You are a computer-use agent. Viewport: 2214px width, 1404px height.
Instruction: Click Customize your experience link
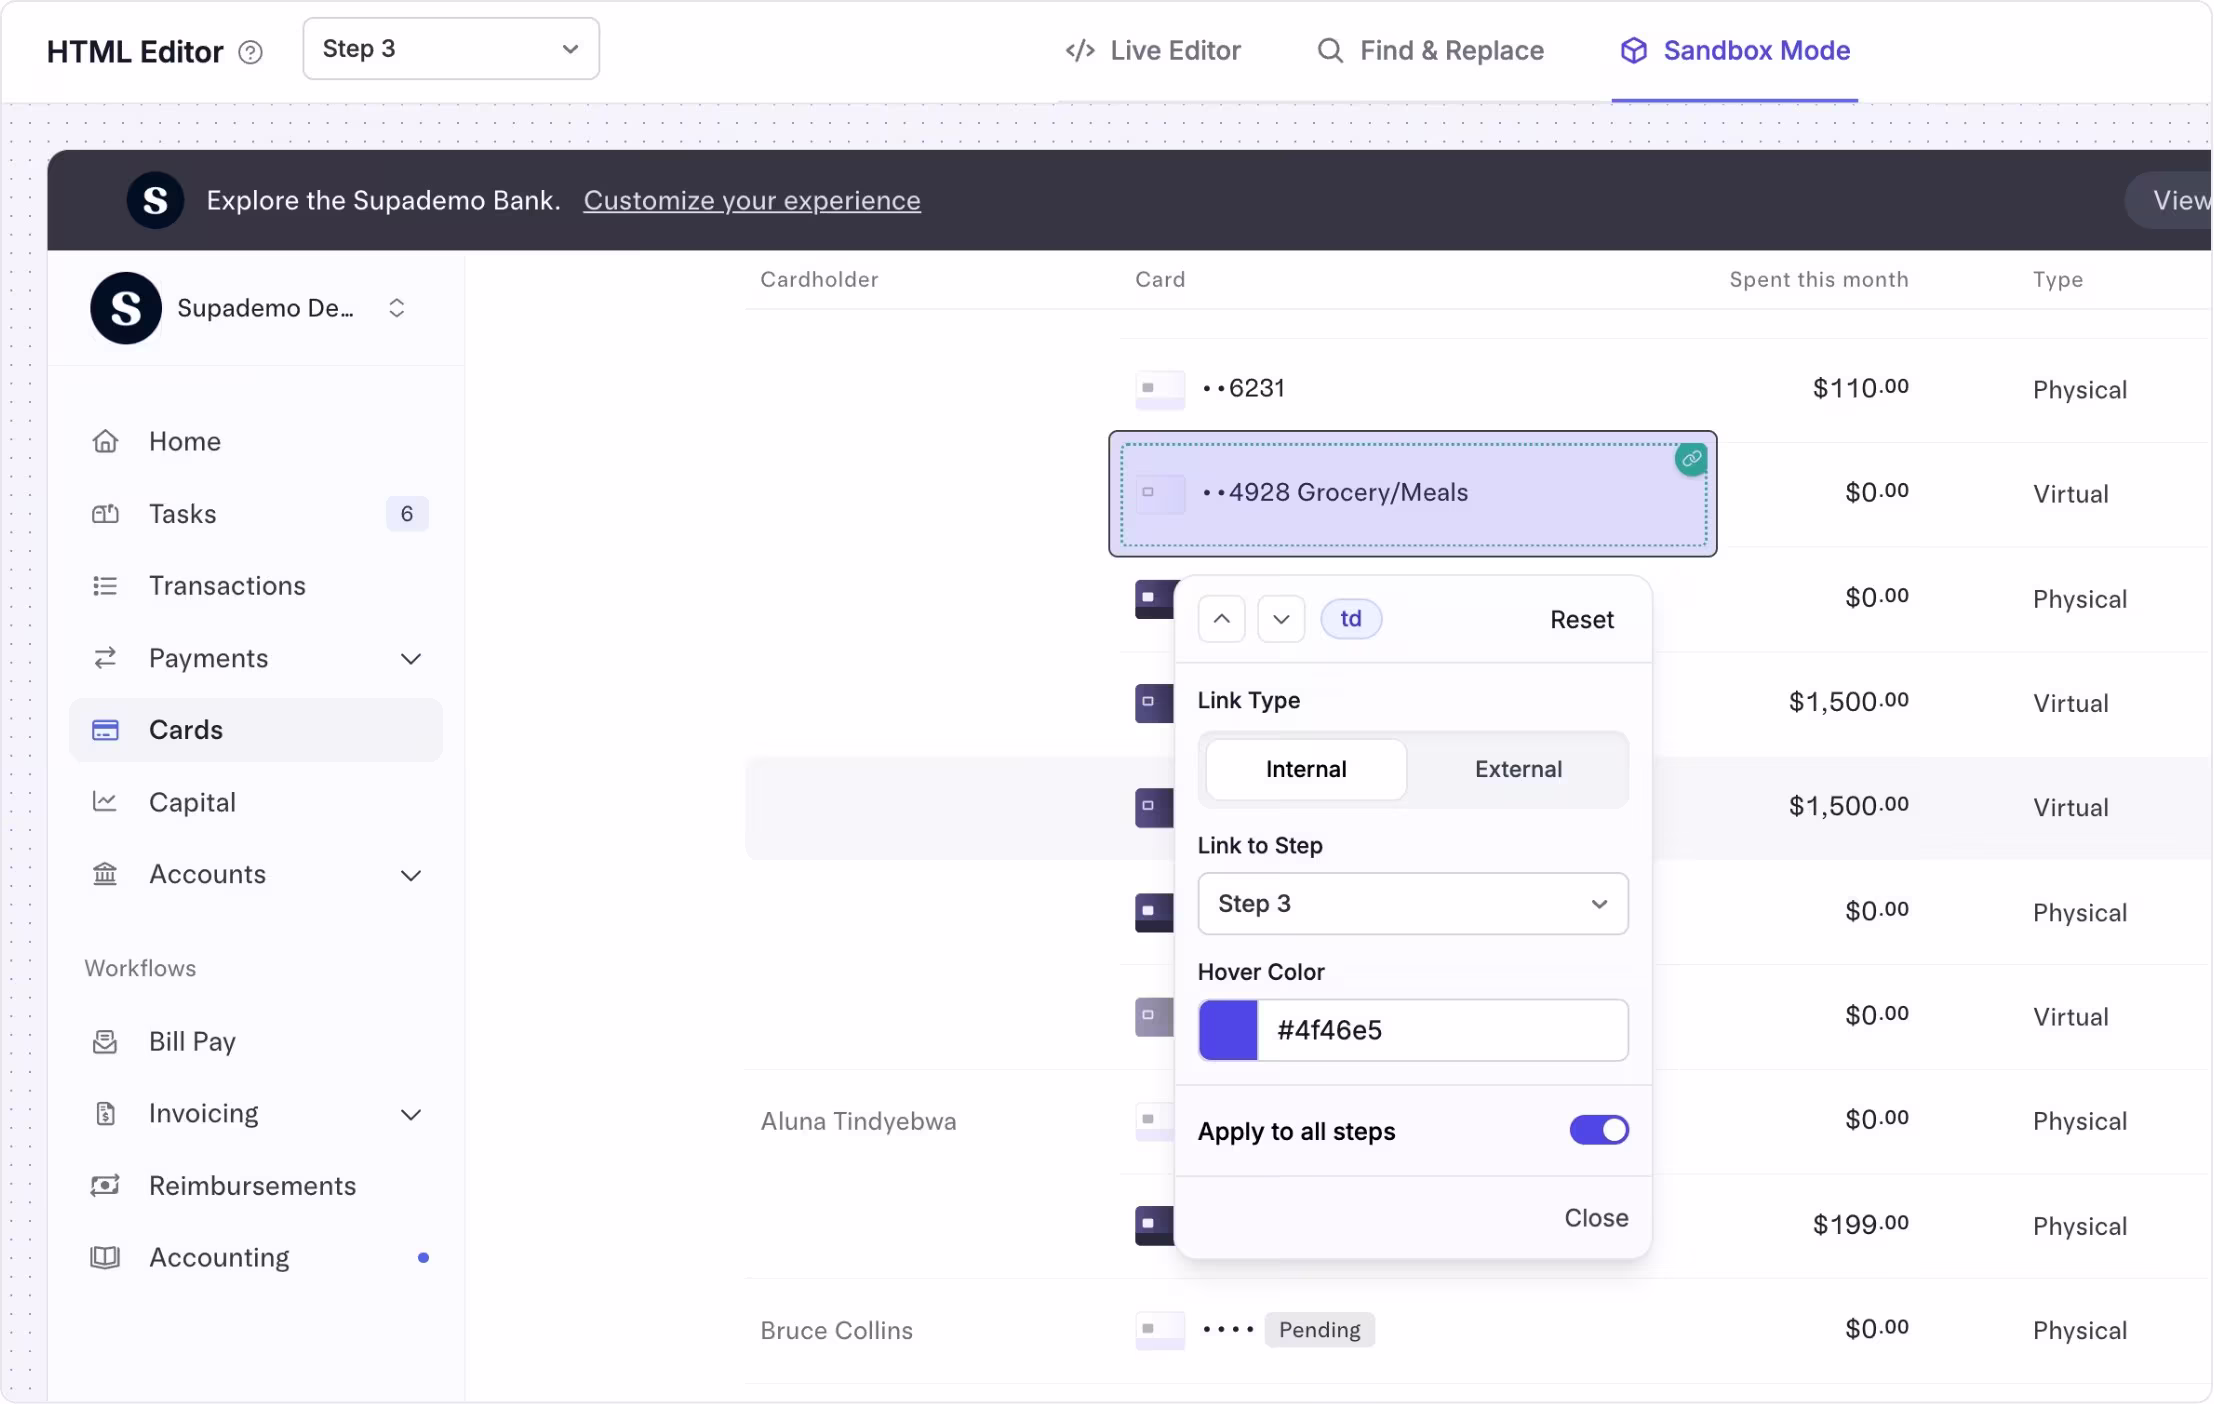(x=751, y=201)
